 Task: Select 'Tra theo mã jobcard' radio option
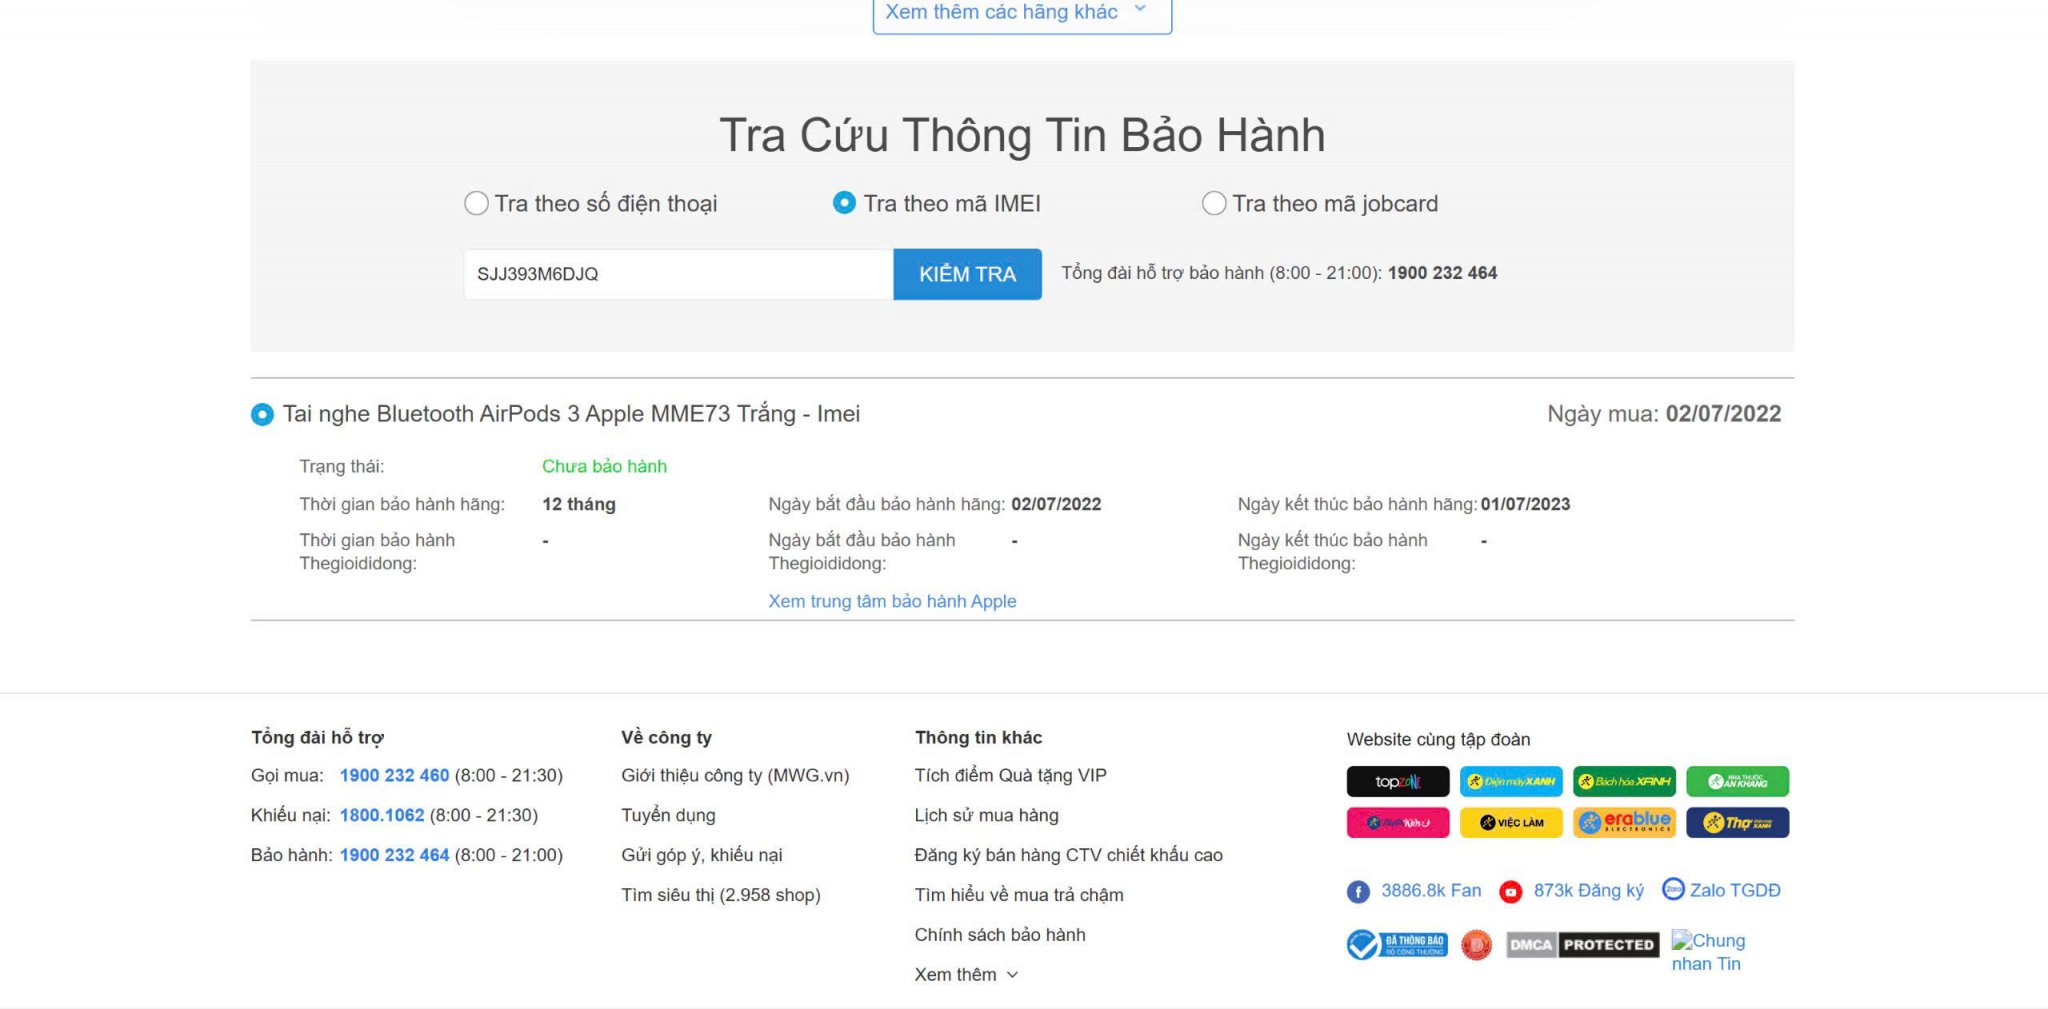(x=1214, y=204)
